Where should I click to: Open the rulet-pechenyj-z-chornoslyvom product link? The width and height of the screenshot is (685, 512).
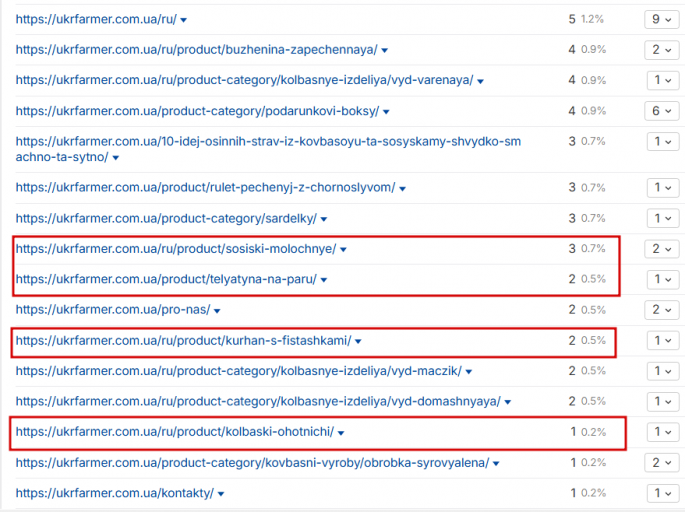click(205, 187)
